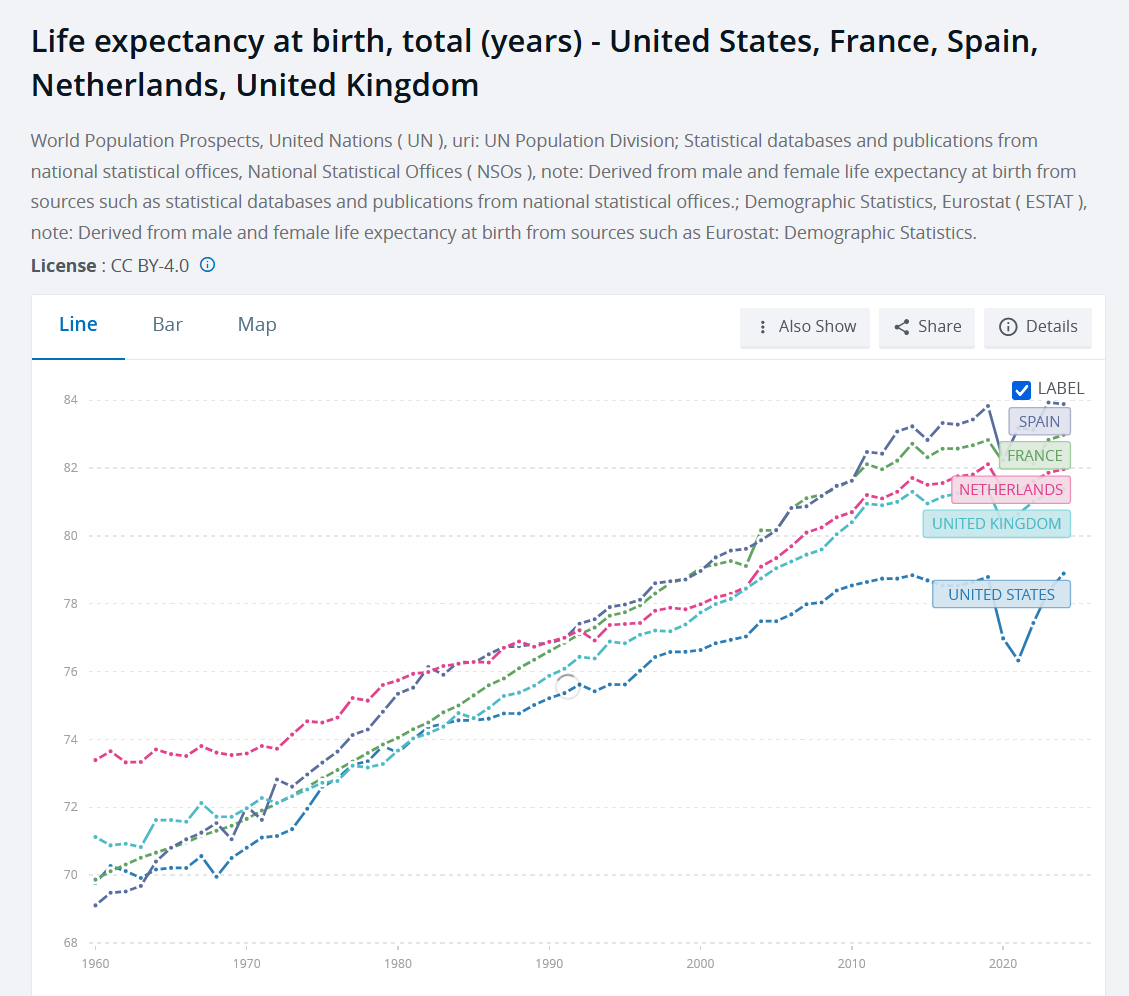This screenshot has height=996, width=1129.
Task: Open the Share button
Action: (x=927, y=328)
